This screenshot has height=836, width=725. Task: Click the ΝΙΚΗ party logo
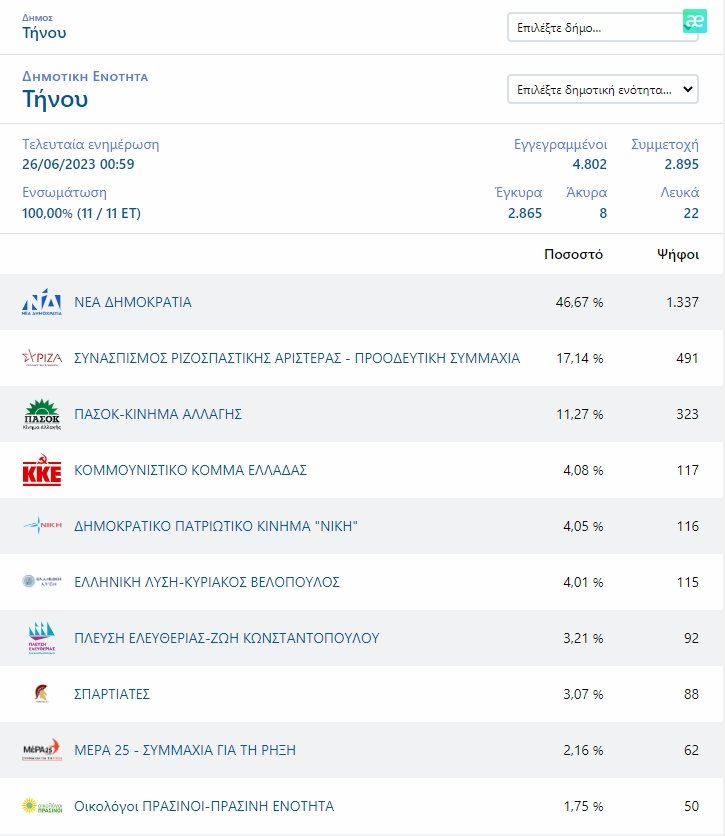coord(42,526)
